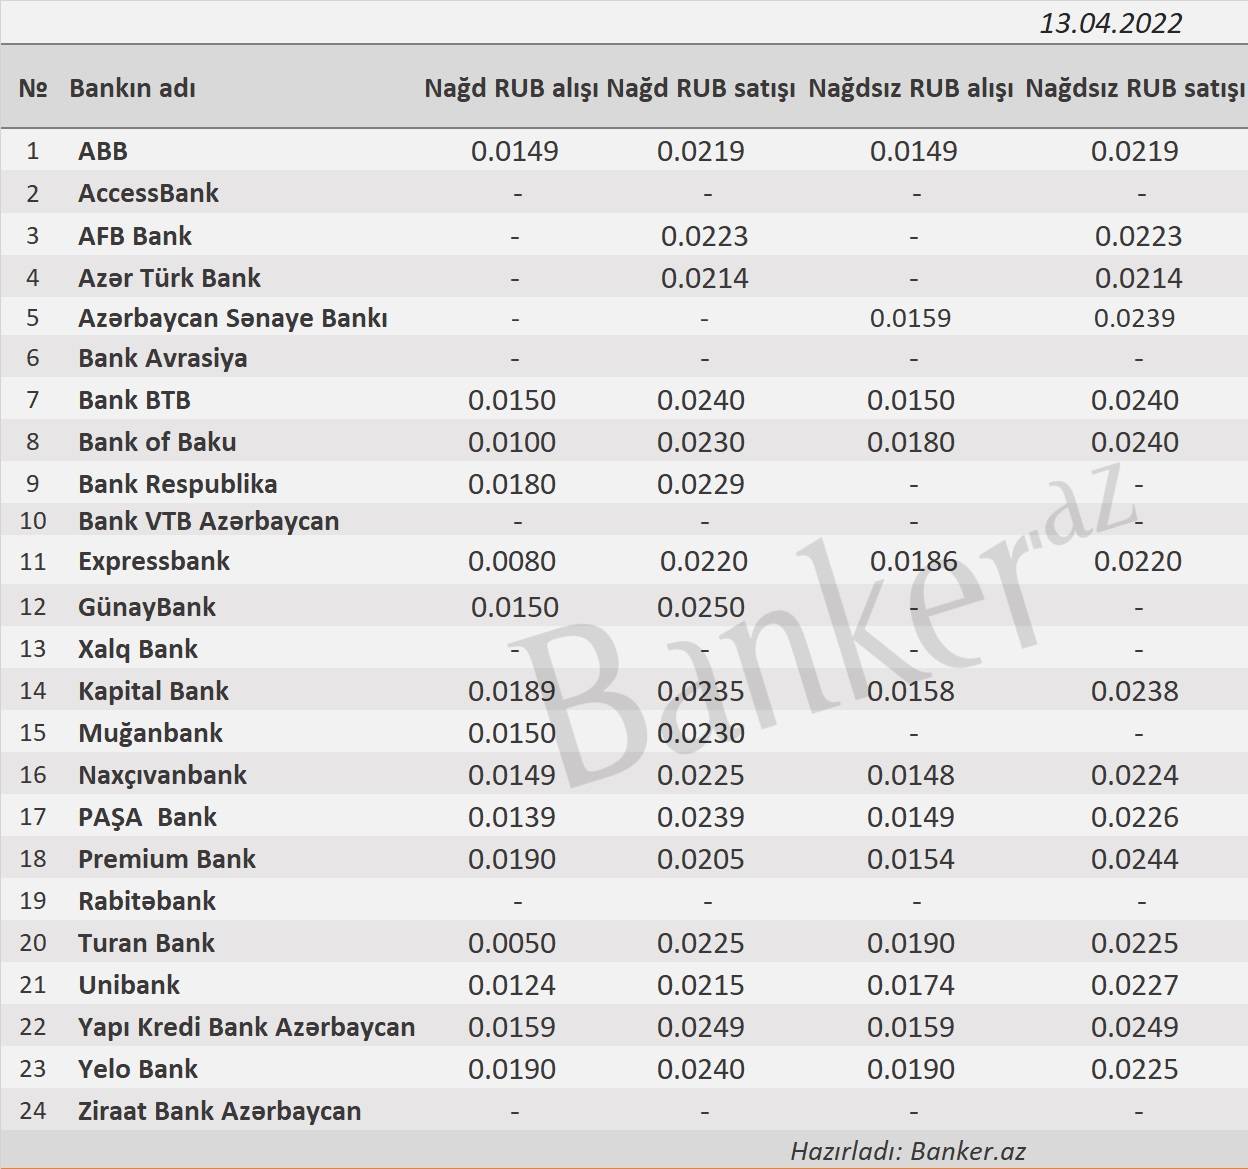Click the date 13.04.2022 above the table
The height and width of the screenshot is (1169, 1248).
click(1110, 23)
